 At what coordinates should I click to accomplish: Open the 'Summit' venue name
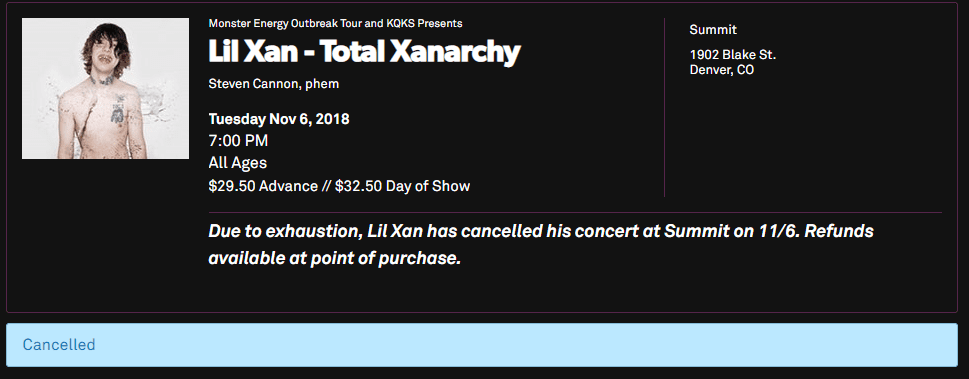713,30
